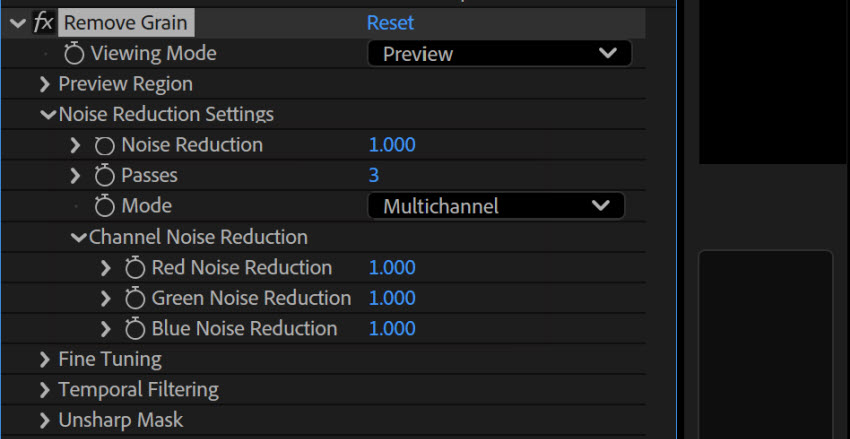Select the Green Noise Reduction label
The image size is (850, 439).
pos(251,298)
